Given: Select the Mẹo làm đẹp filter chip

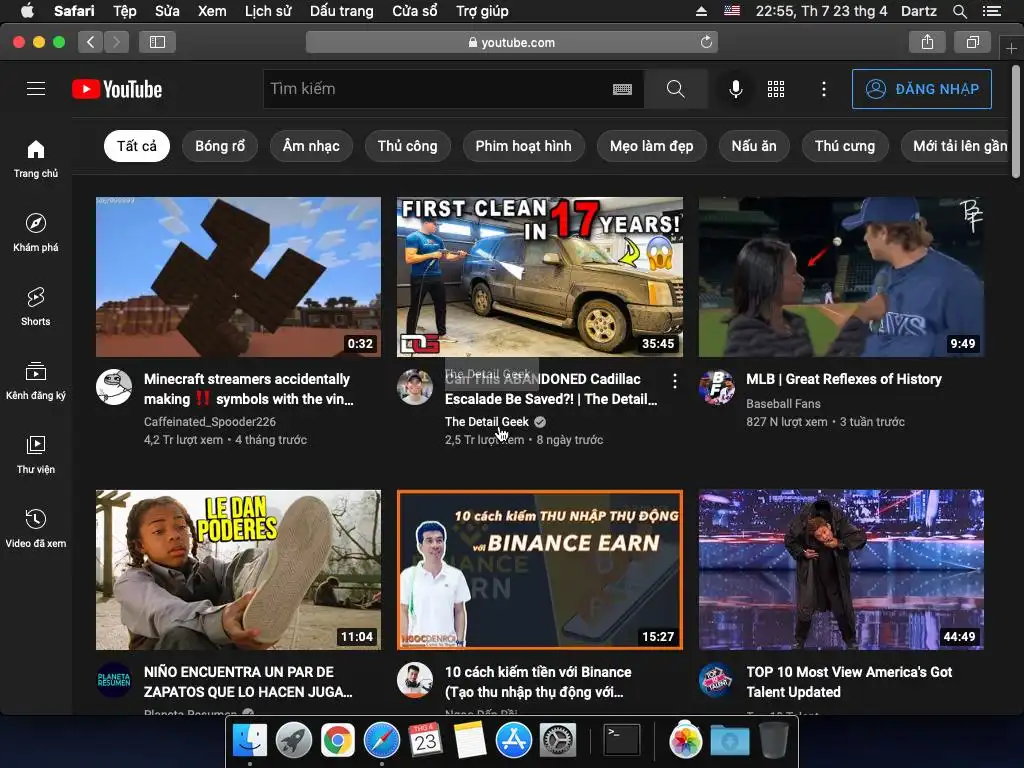Looking at the screenshot, I should [x=652, y=146].
